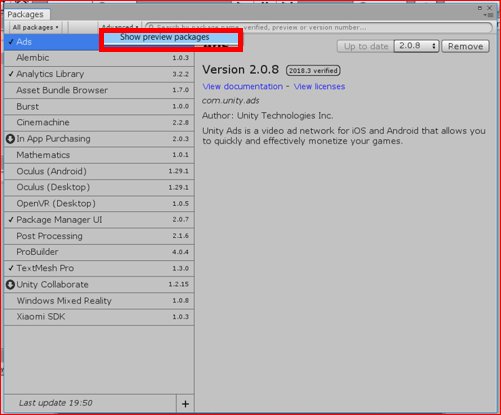This screenshot has height=415, width=501.
Task: Click the ProBuilder version 4.0.4 number
Action: (180, 252)
